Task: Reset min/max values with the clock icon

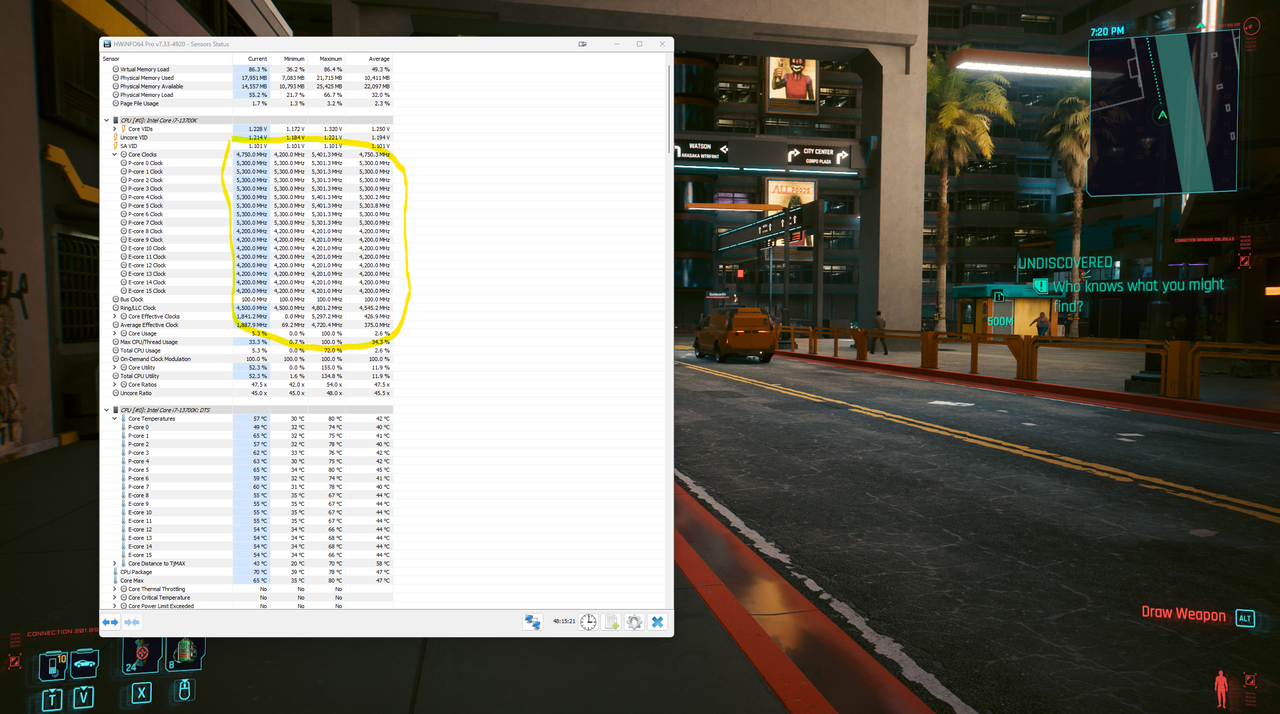Action: tap(588, 622)
